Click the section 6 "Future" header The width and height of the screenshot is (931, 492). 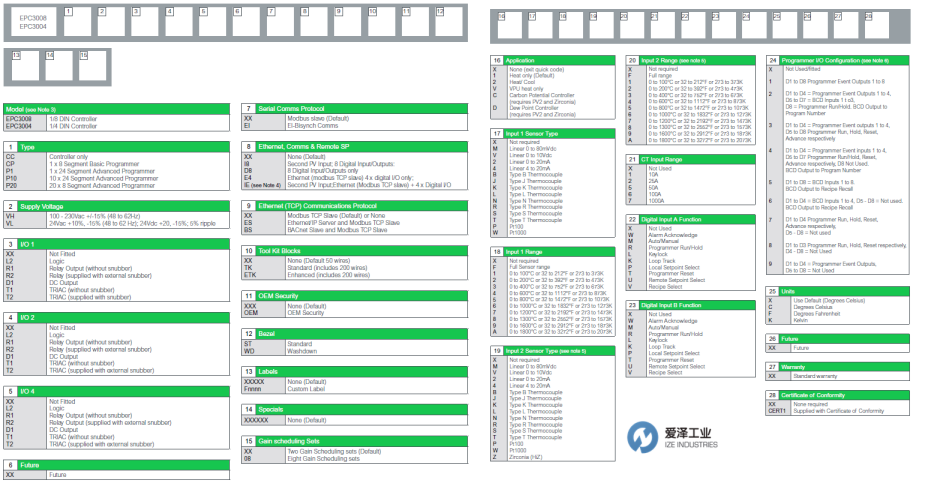(116, 465)
